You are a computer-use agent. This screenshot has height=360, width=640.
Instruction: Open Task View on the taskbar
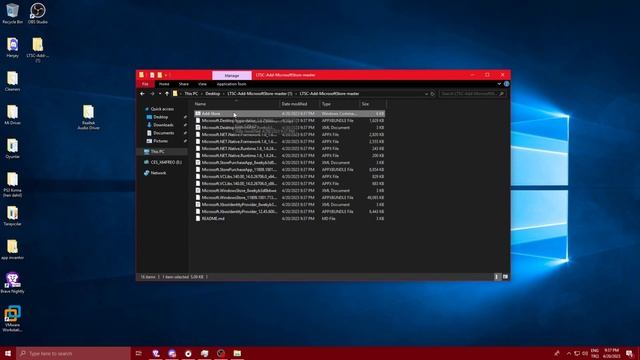(139, 353)
